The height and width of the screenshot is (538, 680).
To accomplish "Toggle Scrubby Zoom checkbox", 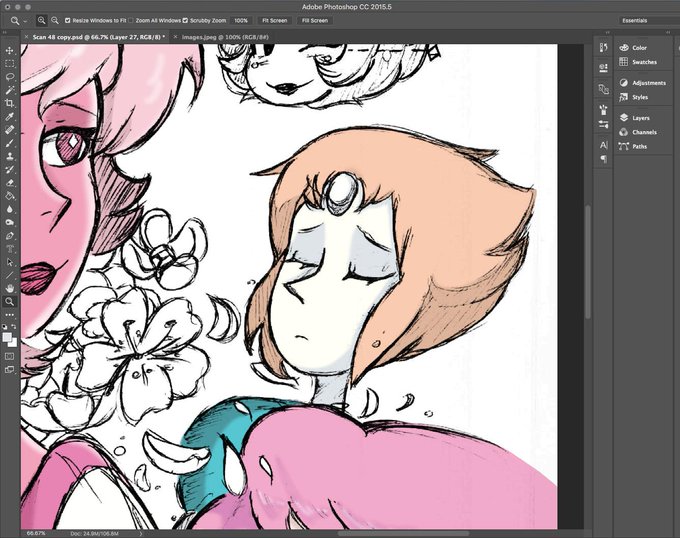I will [x=185, y=20].
